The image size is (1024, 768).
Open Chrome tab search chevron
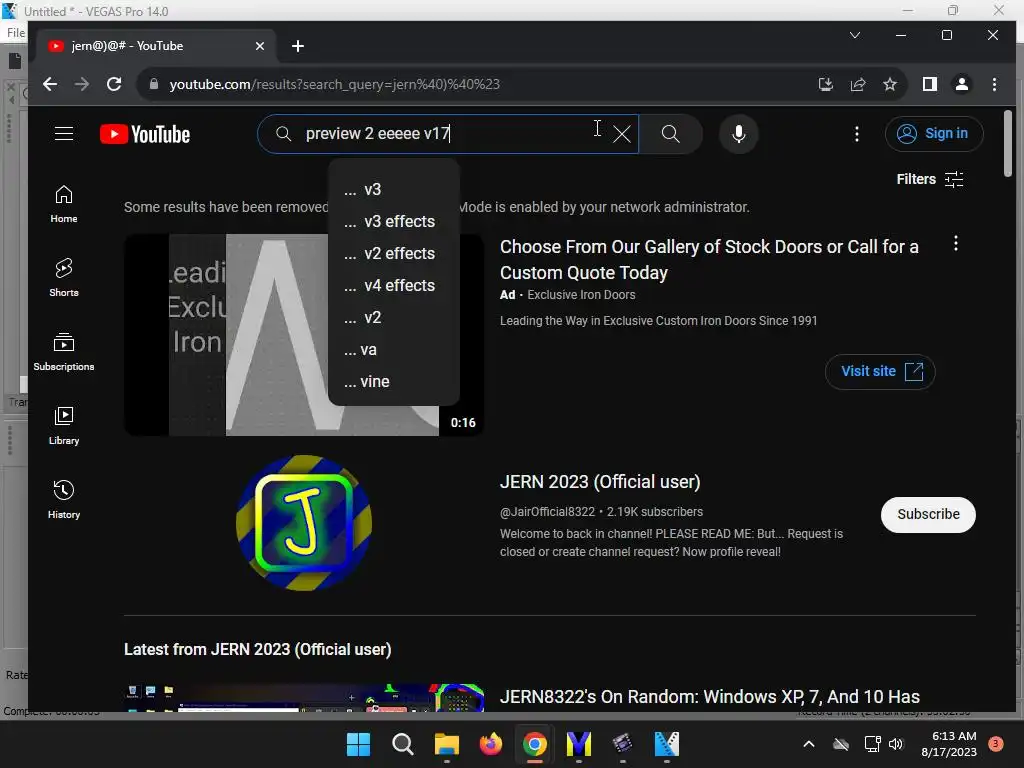pyautogui.click(x=855, y=35)
